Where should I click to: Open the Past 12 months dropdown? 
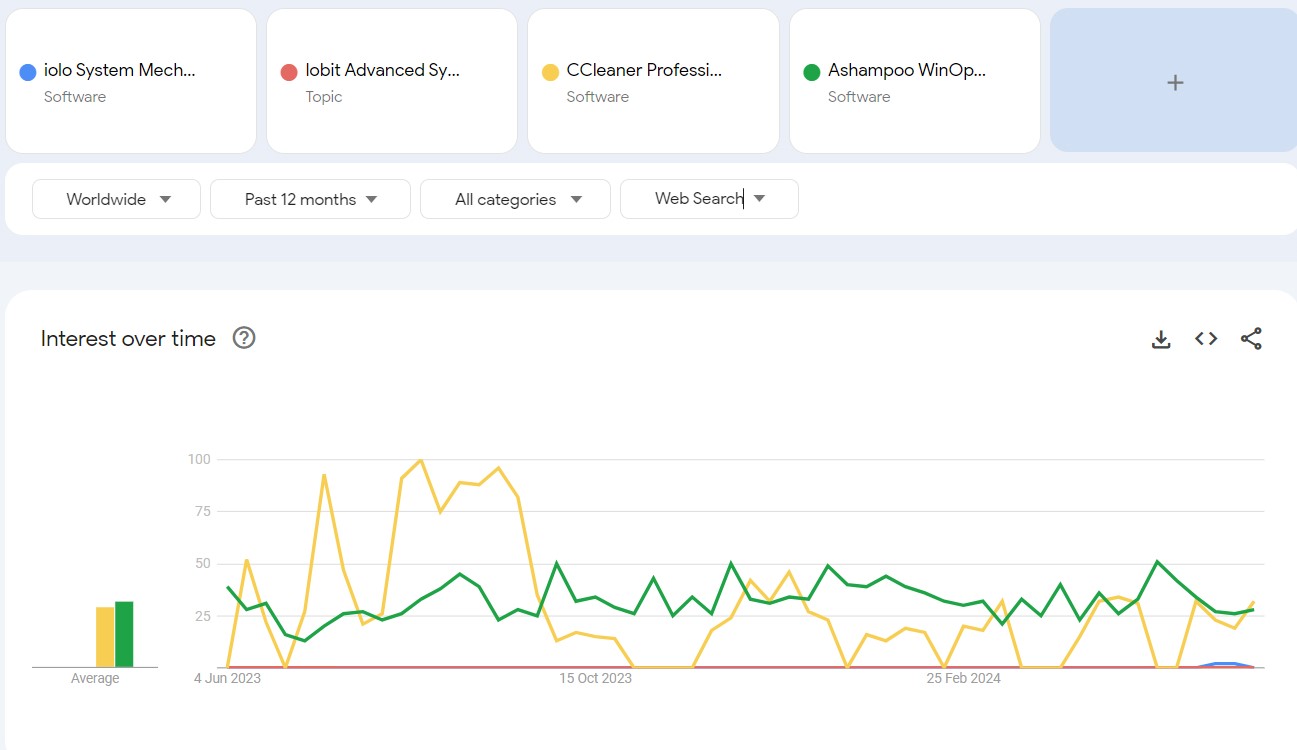point(310,199)
